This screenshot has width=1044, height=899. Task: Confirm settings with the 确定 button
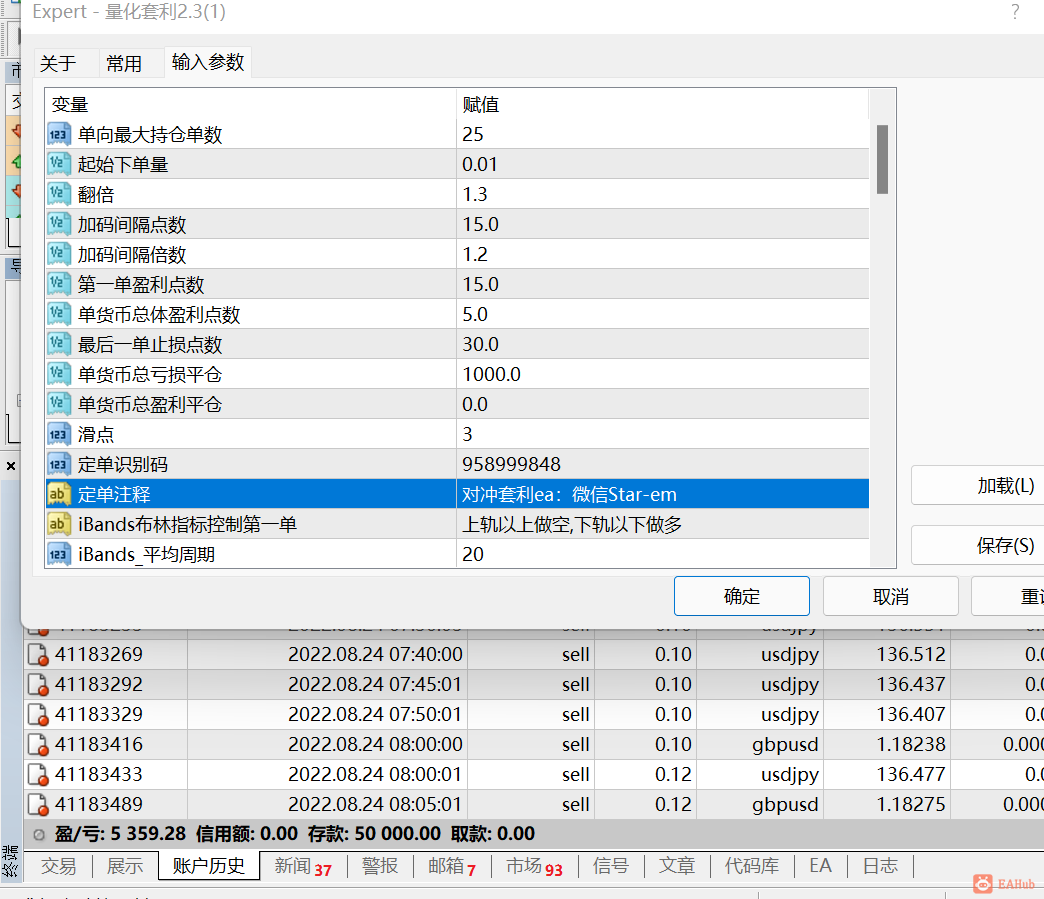pos(742,596)
